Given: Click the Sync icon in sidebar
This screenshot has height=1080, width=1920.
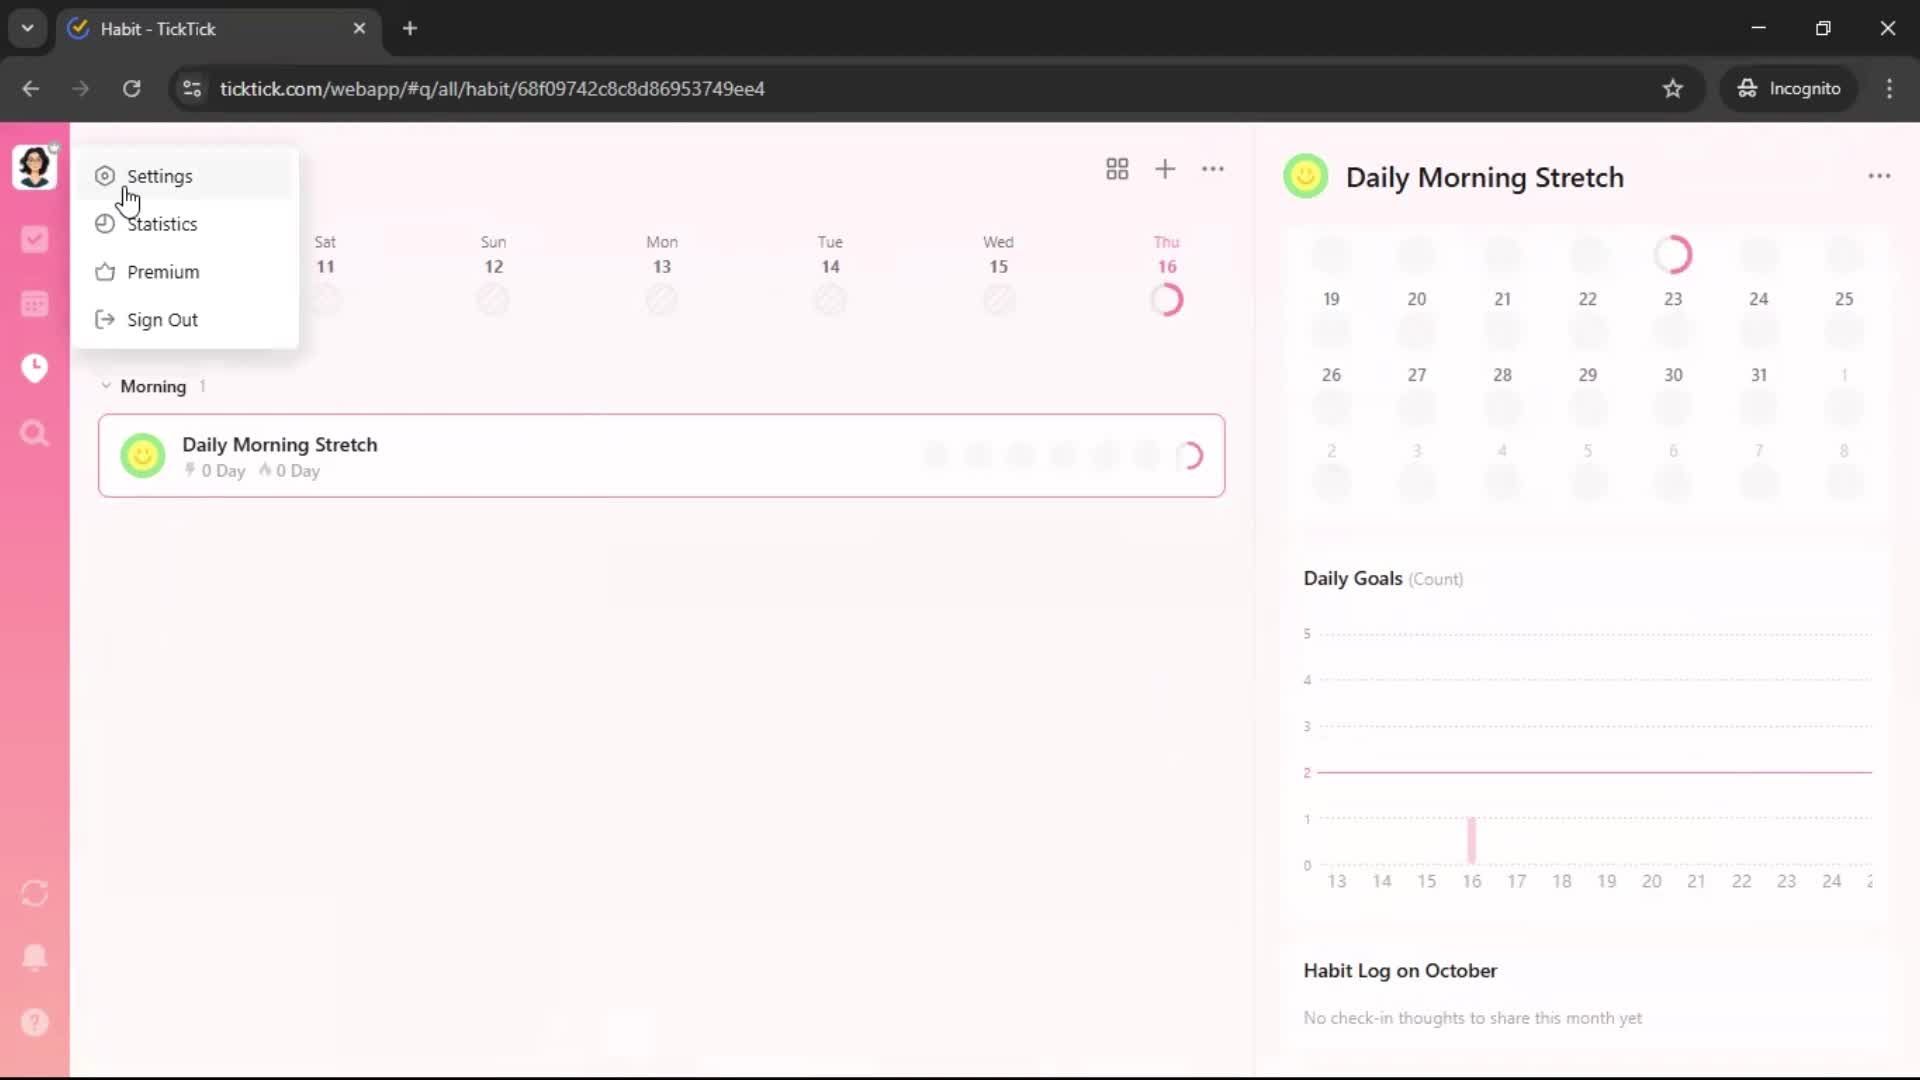Looking at the screenshot, I should click(x=34, y=893).
